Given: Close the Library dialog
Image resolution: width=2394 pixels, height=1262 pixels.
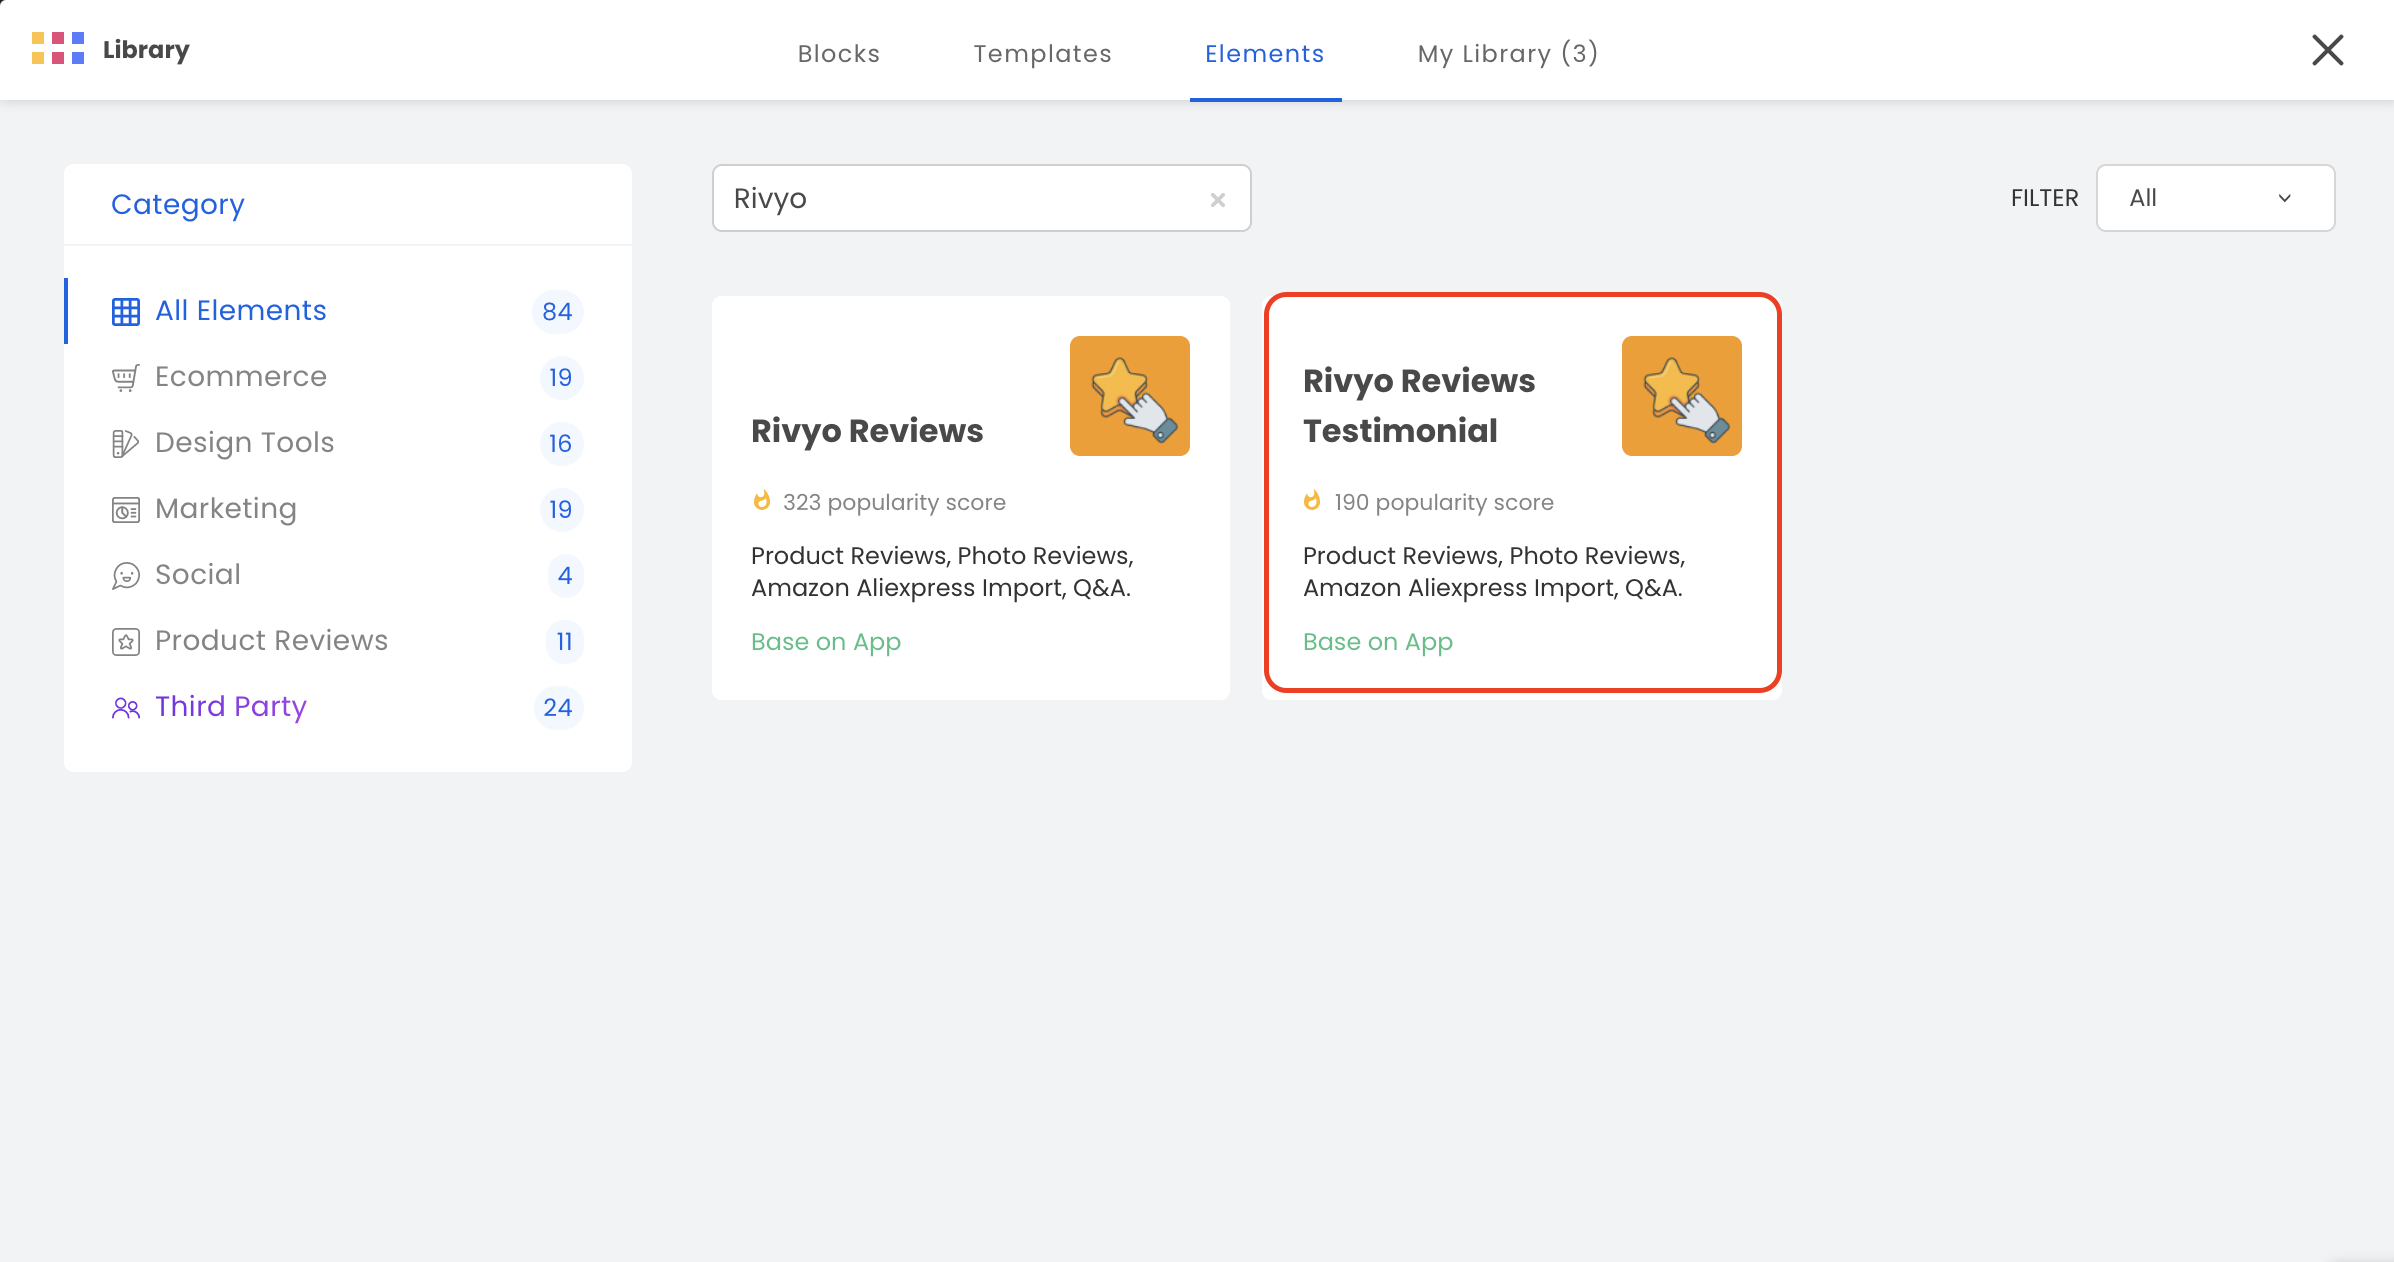Looking at the screenshot, I should (2327, 50).
